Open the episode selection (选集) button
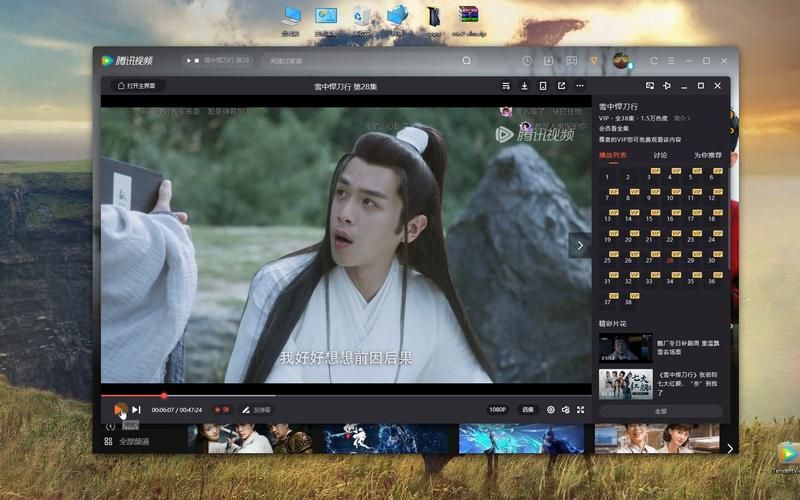 click(528, 410)
